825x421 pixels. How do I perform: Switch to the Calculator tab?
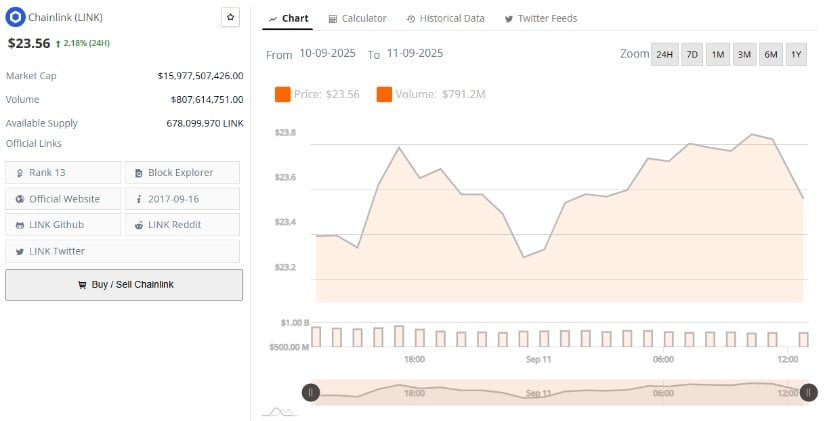[x=357, y=18]
